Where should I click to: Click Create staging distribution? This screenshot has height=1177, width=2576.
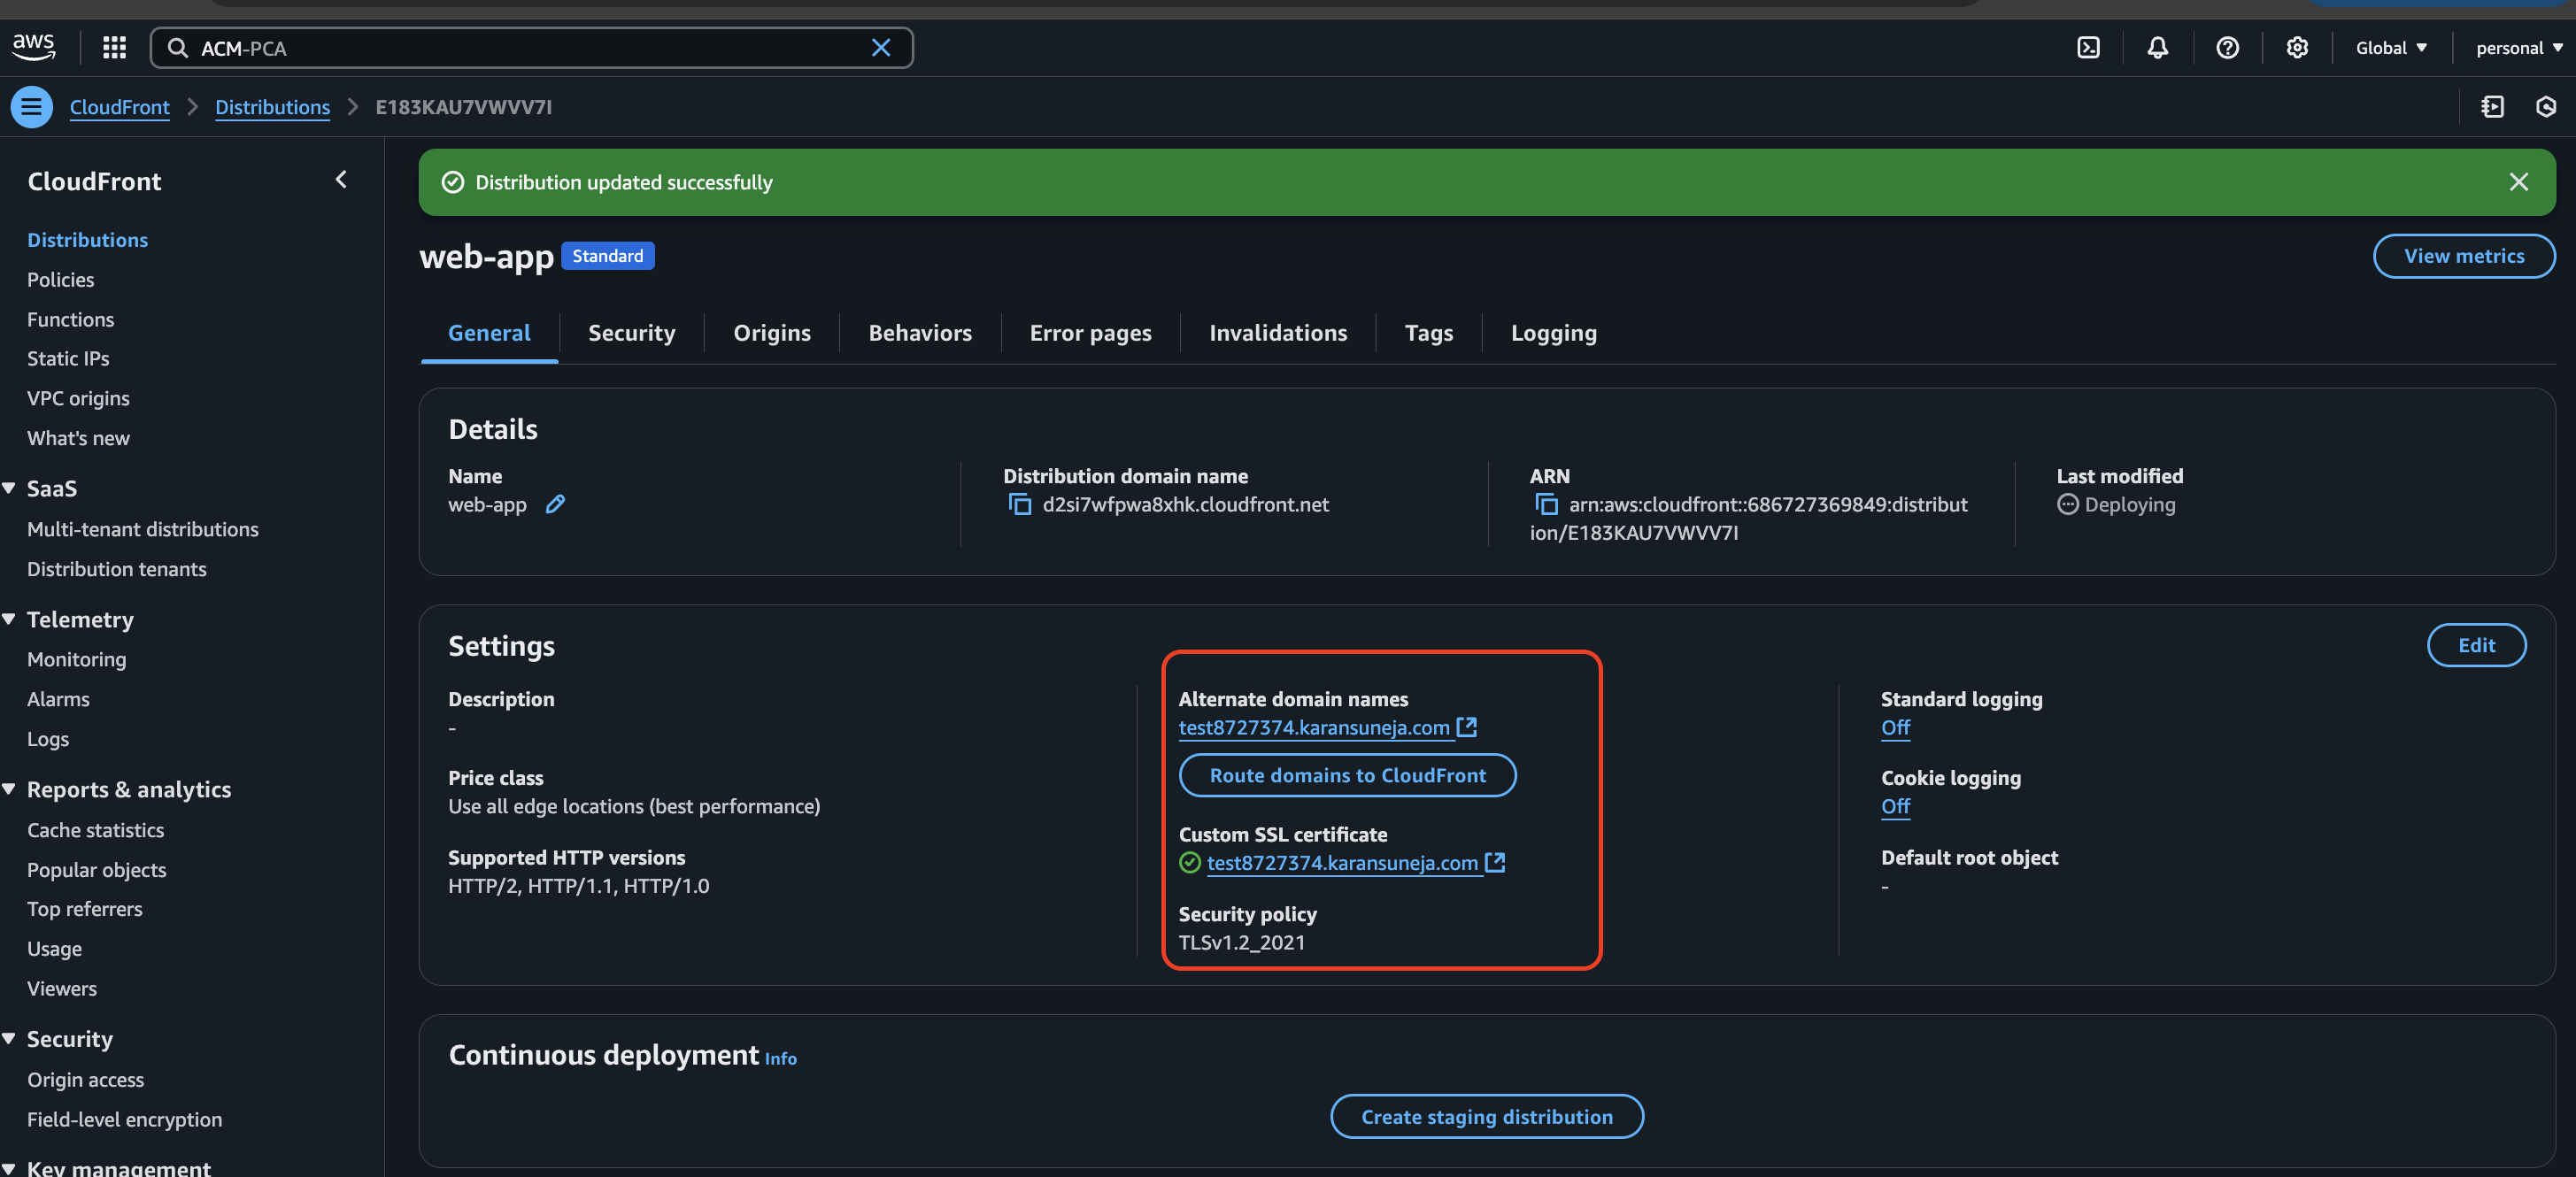(x=1486, y=1116)
